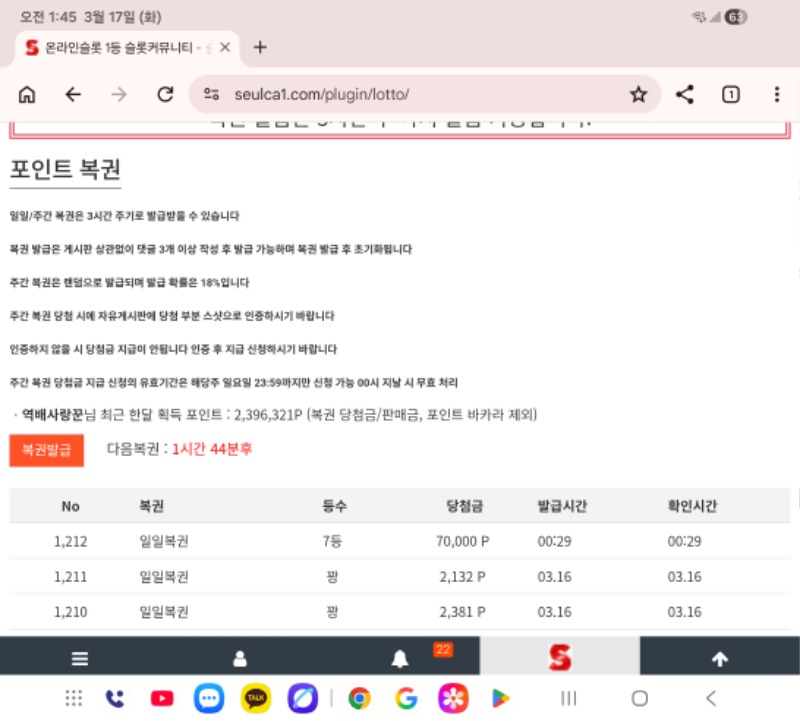Tap the red S logo in bottom bar
The width and height of the screenshot is (800, 721).
pos(559,657)
